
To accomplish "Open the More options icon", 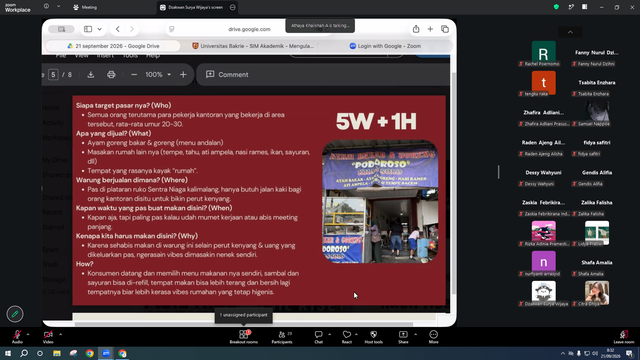I will point(433,337).
